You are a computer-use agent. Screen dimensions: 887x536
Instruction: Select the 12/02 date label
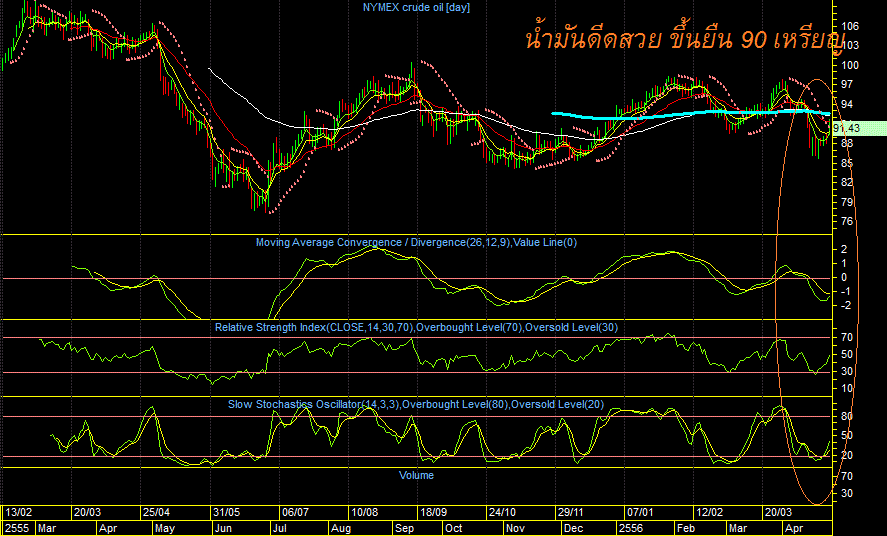click(709, 512)
